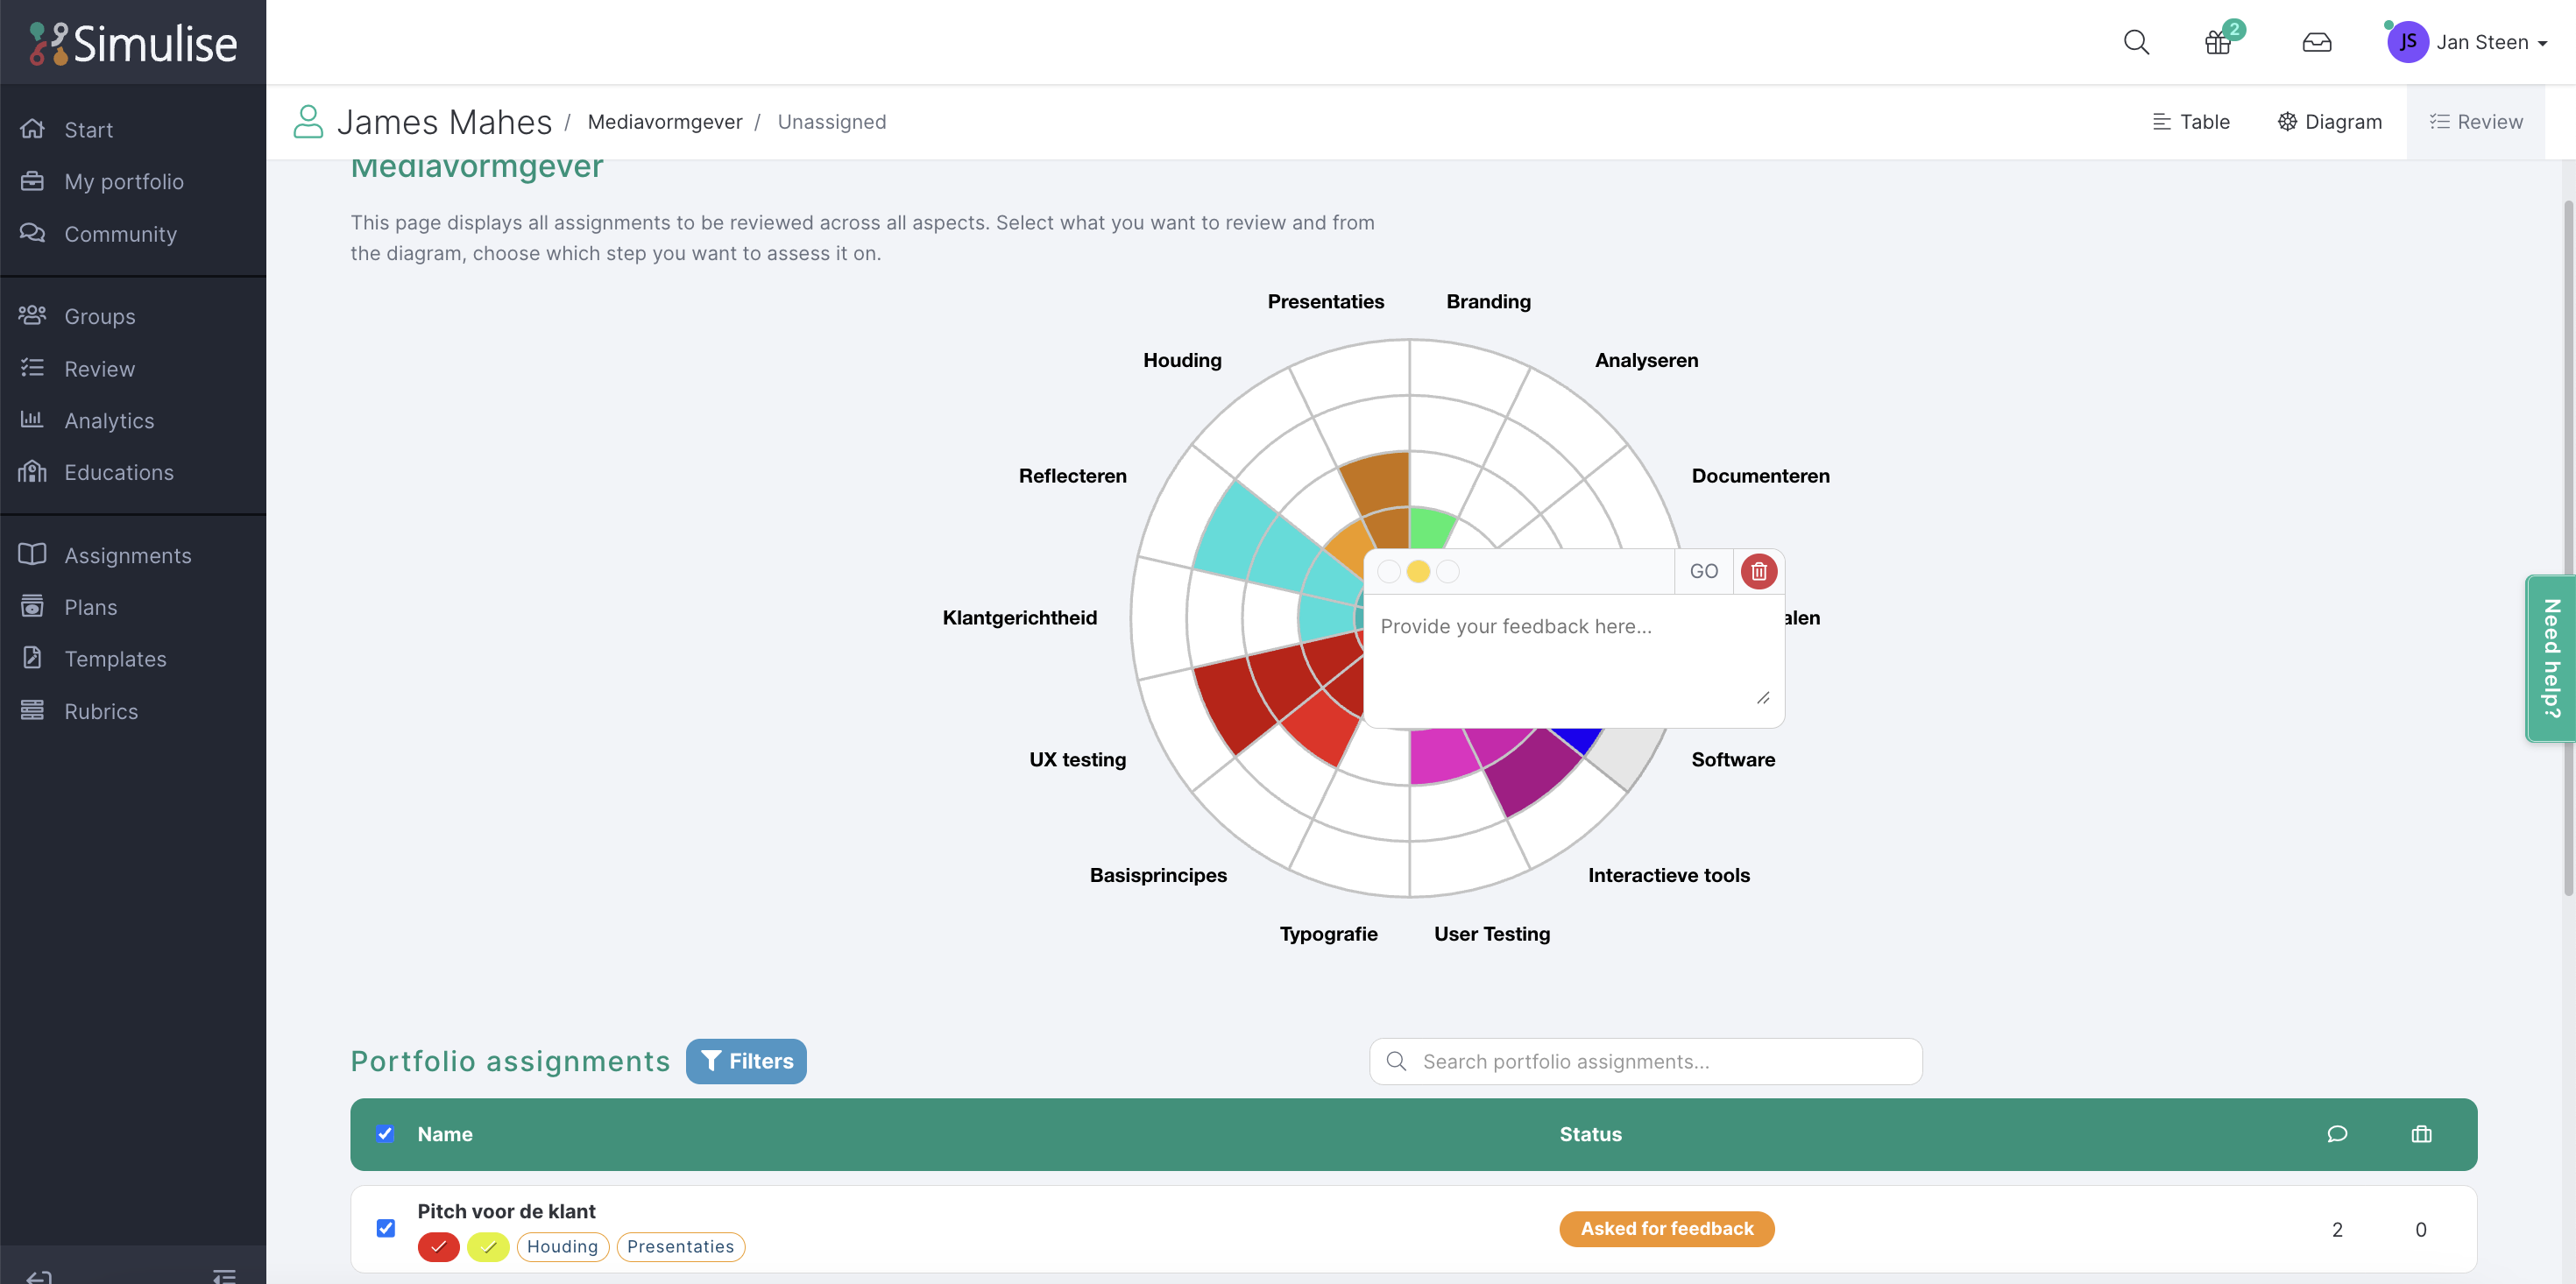The width and height of the screenshot is (2576, 1284).
Task: Delete feedback with red trash icon
Action: point(1758,571)
